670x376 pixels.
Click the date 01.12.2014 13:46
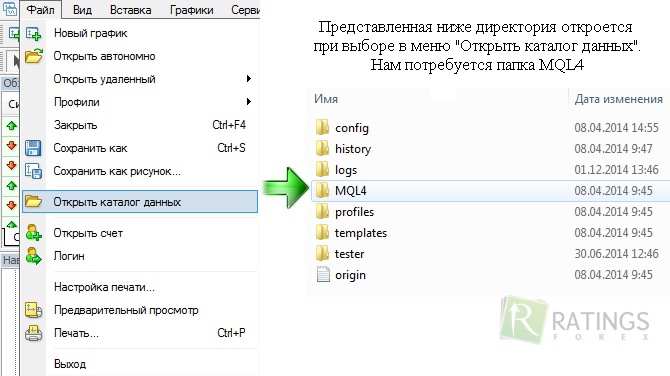pos(616,170)
